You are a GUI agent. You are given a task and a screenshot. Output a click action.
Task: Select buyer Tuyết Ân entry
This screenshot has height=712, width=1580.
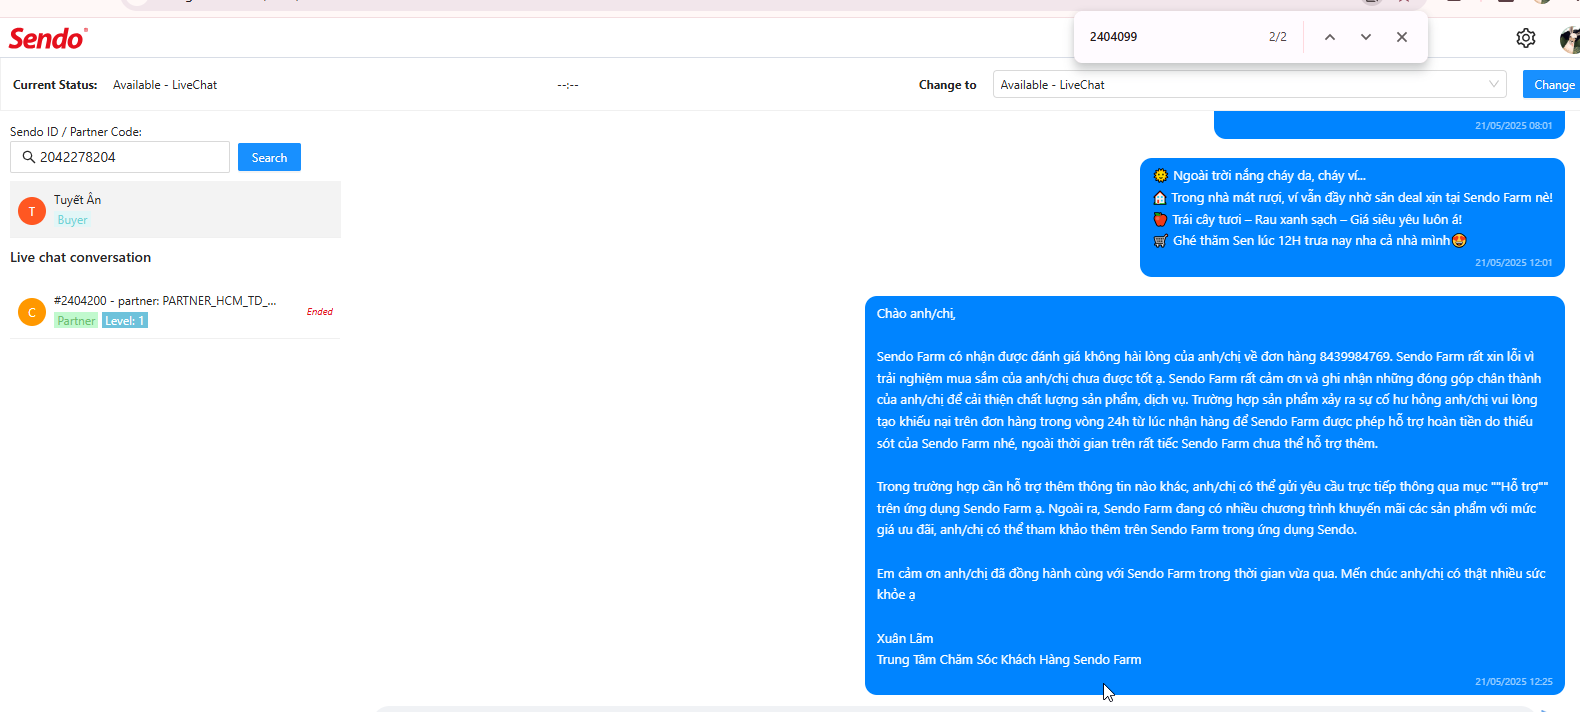[175, 209]
